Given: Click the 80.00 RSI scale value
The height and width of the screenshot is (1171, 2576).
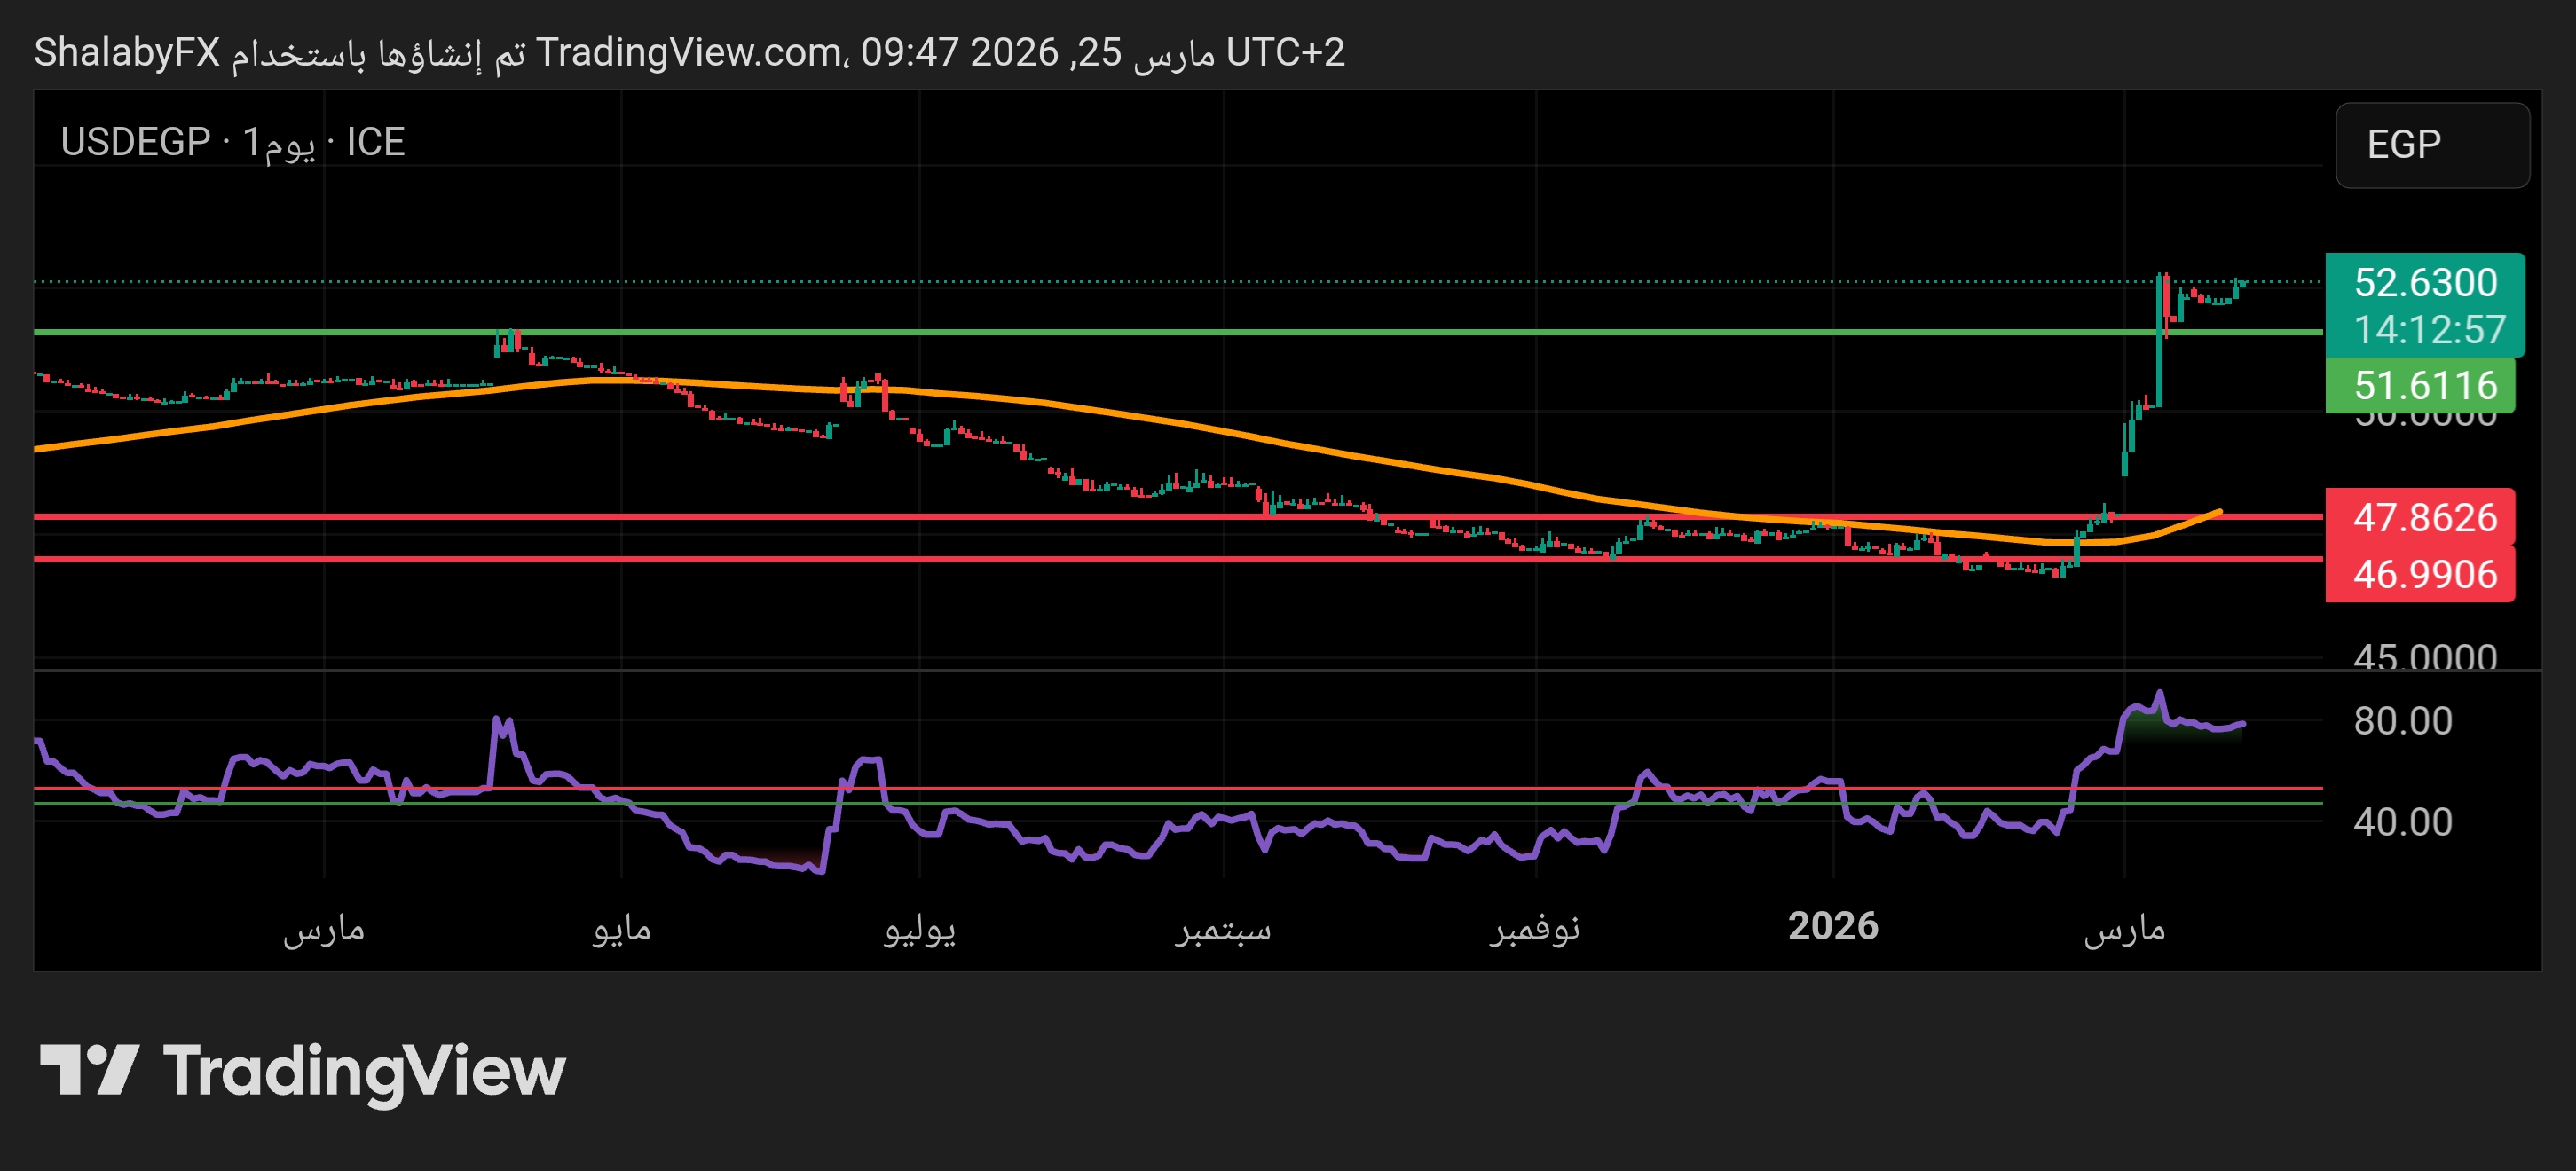Looking at the screenshot, I should click(x=2402, y=721).
